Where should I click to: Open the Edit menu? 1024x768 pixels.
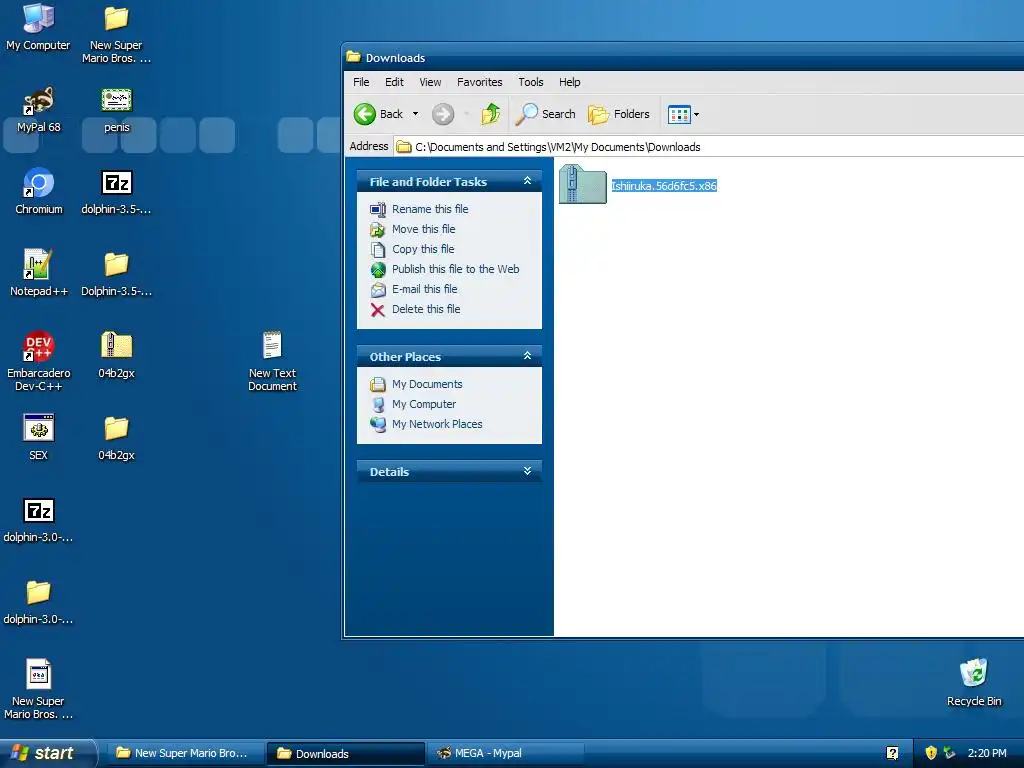[x=394, y=82]
